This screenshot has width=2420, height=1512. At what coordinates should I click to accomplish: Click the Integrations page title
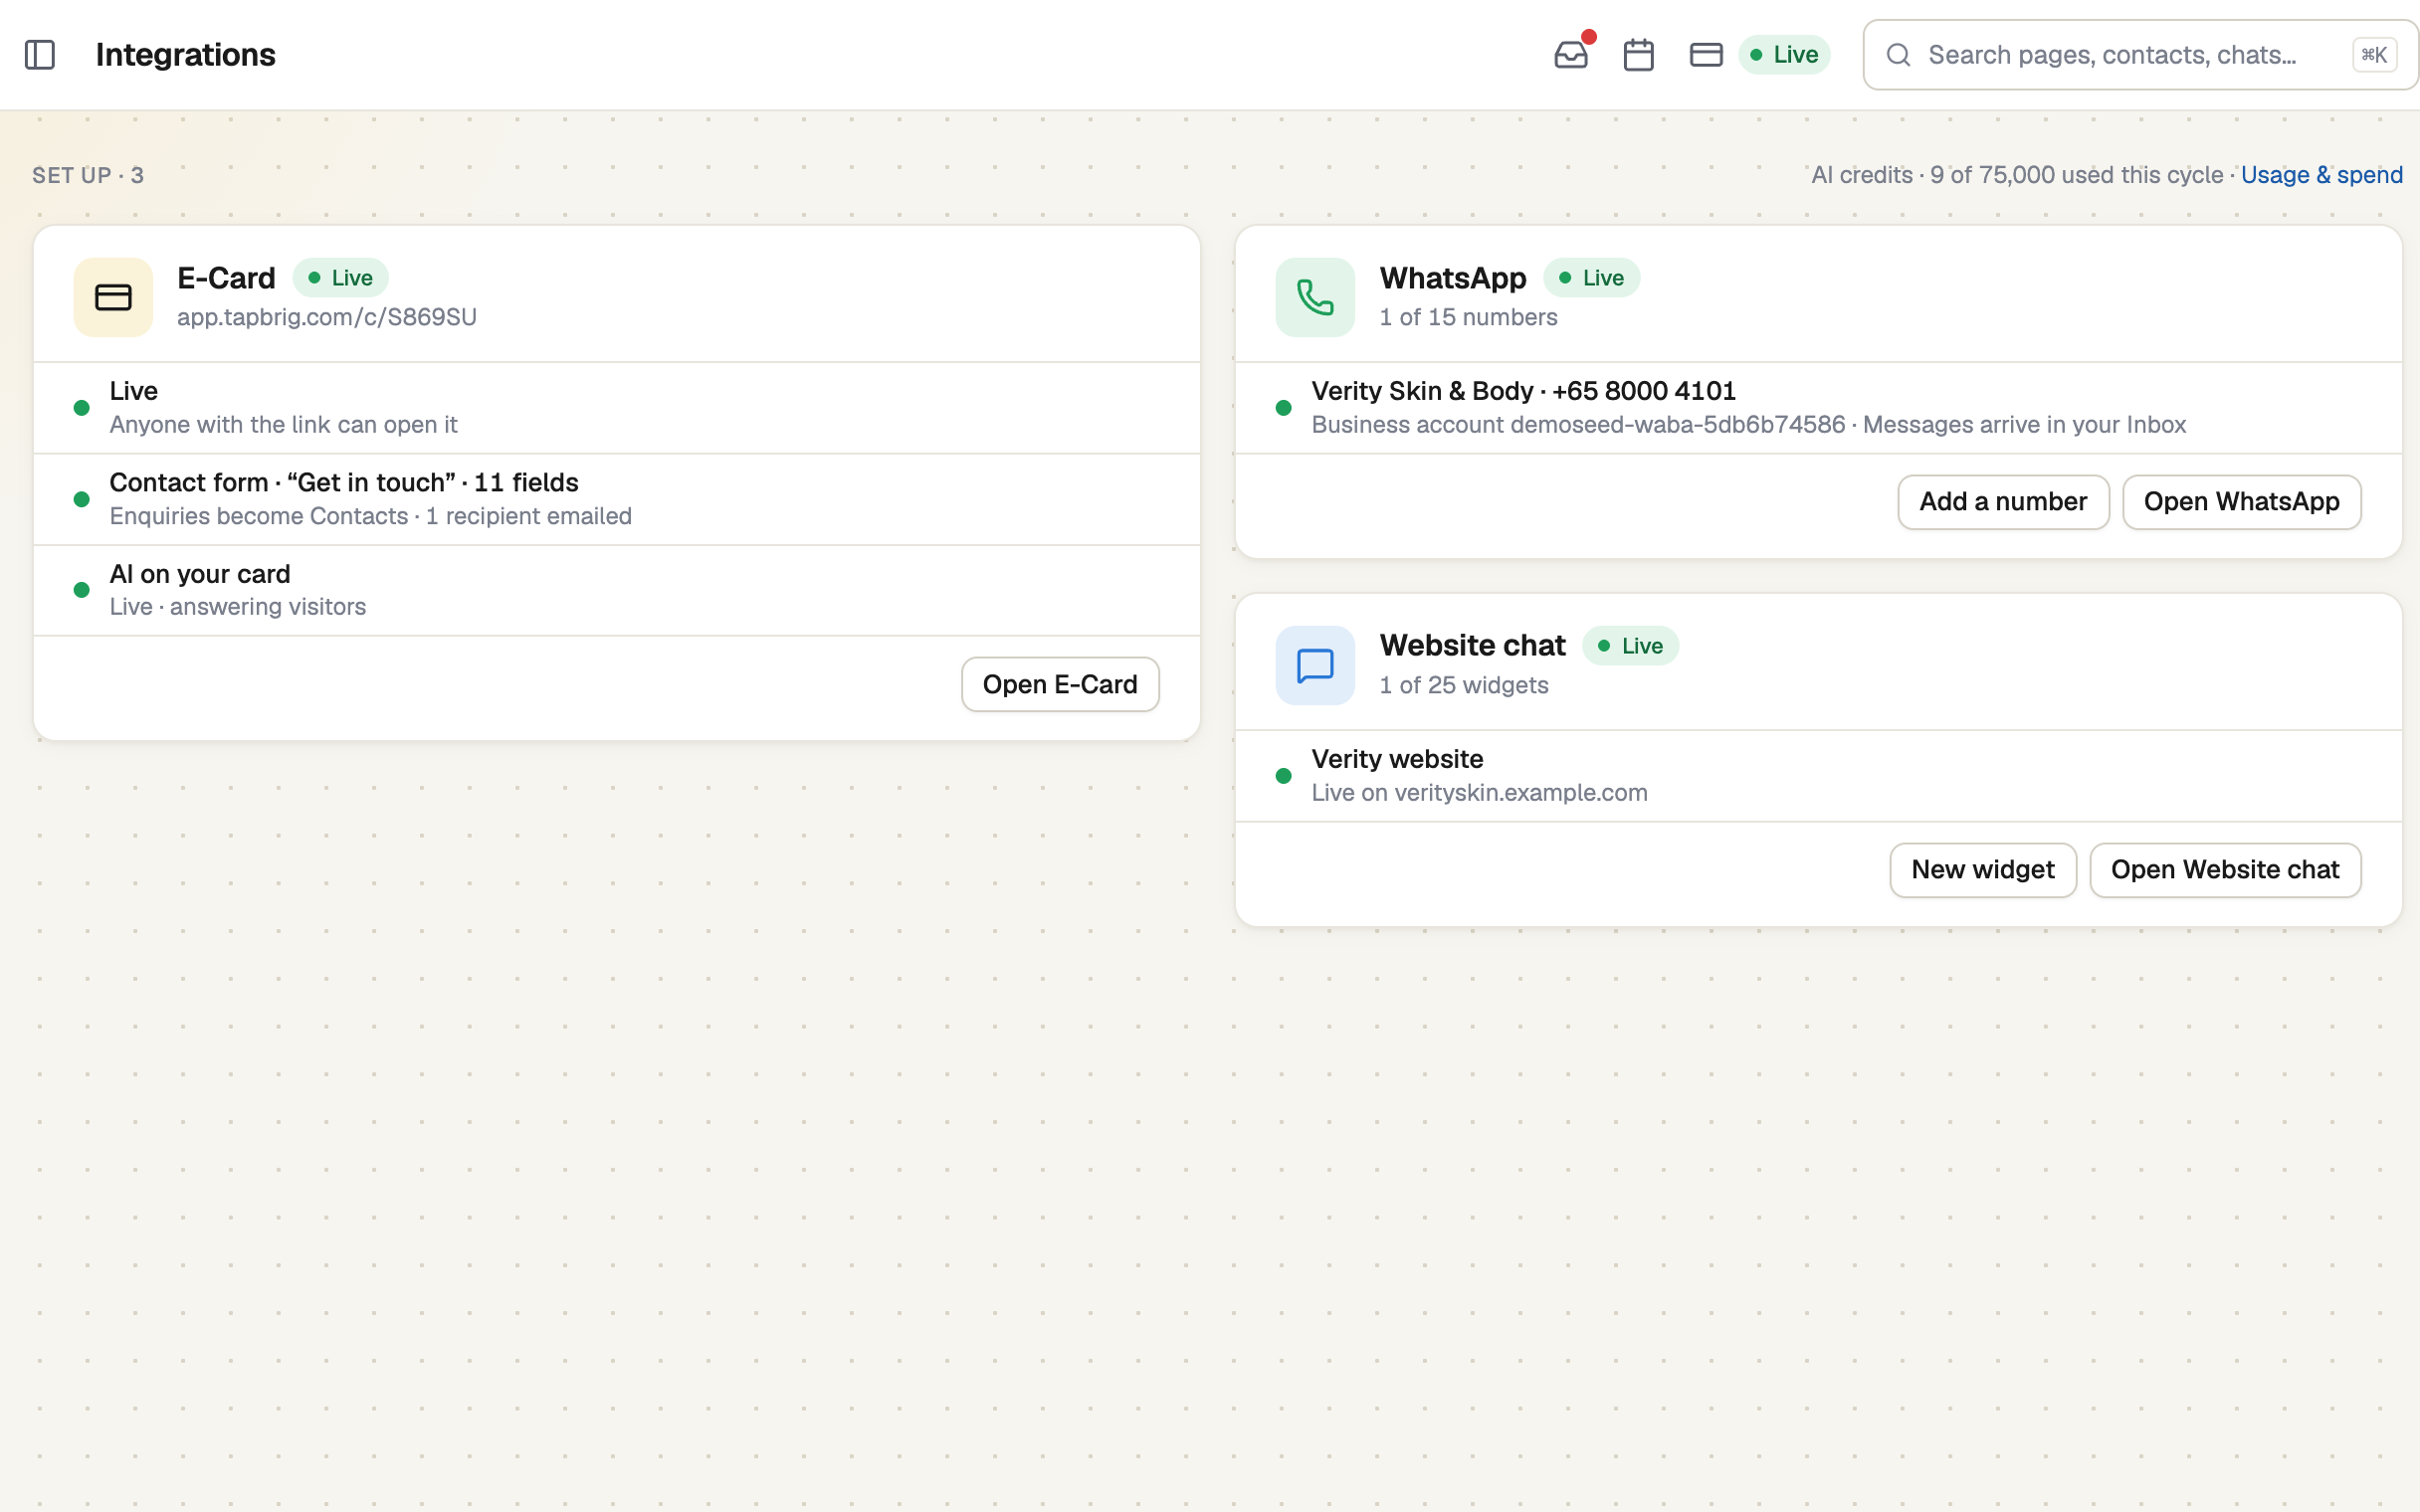[185, 55]
